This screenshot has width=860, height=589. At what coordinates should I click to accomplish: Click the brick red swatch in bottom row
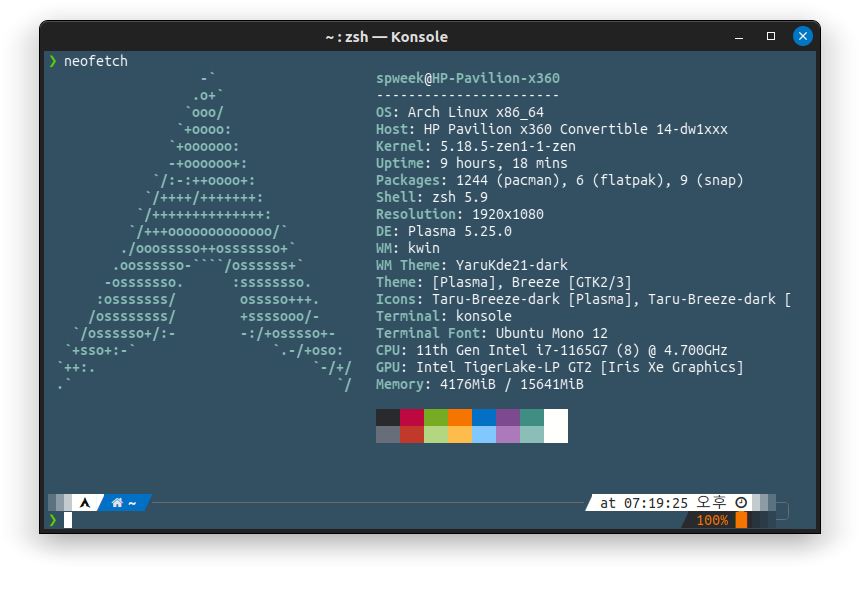coord(412,434)
